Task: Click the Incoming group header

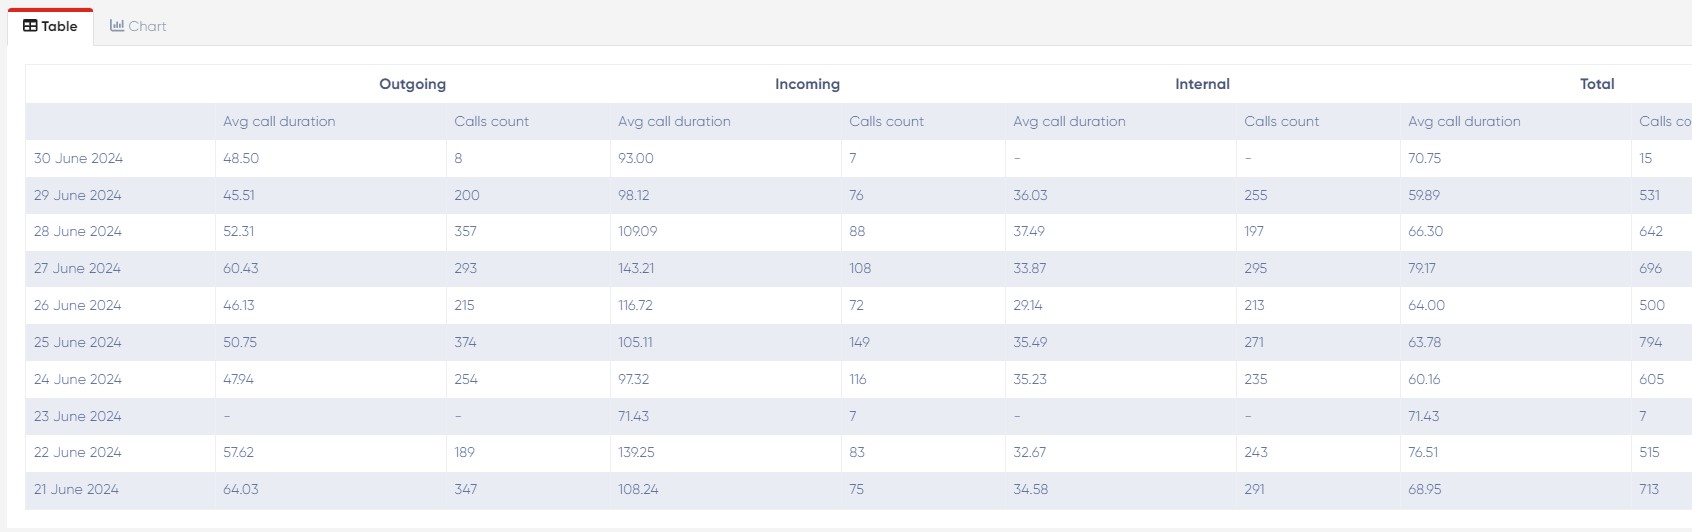Action: tap(807, 84)
